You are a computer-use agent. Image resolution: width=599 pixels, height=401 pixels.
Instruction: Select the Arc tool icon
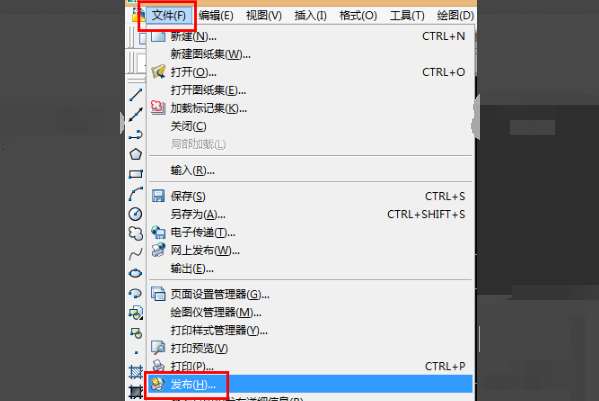(x=136, y=194)
